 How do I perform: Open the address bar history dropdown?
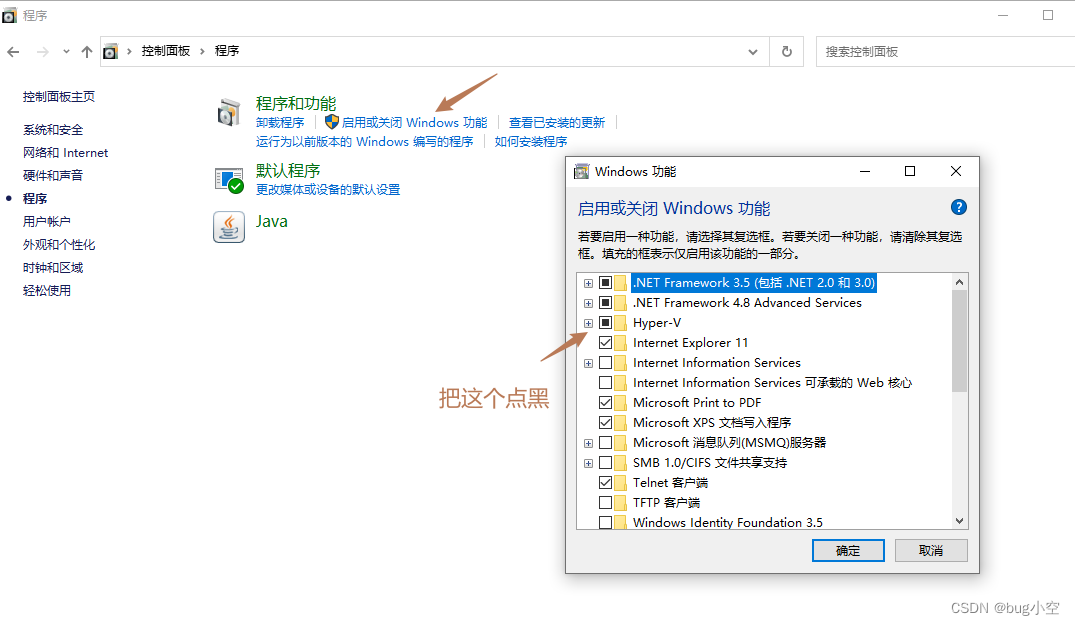pyautogui.click(x=753, y=51)
